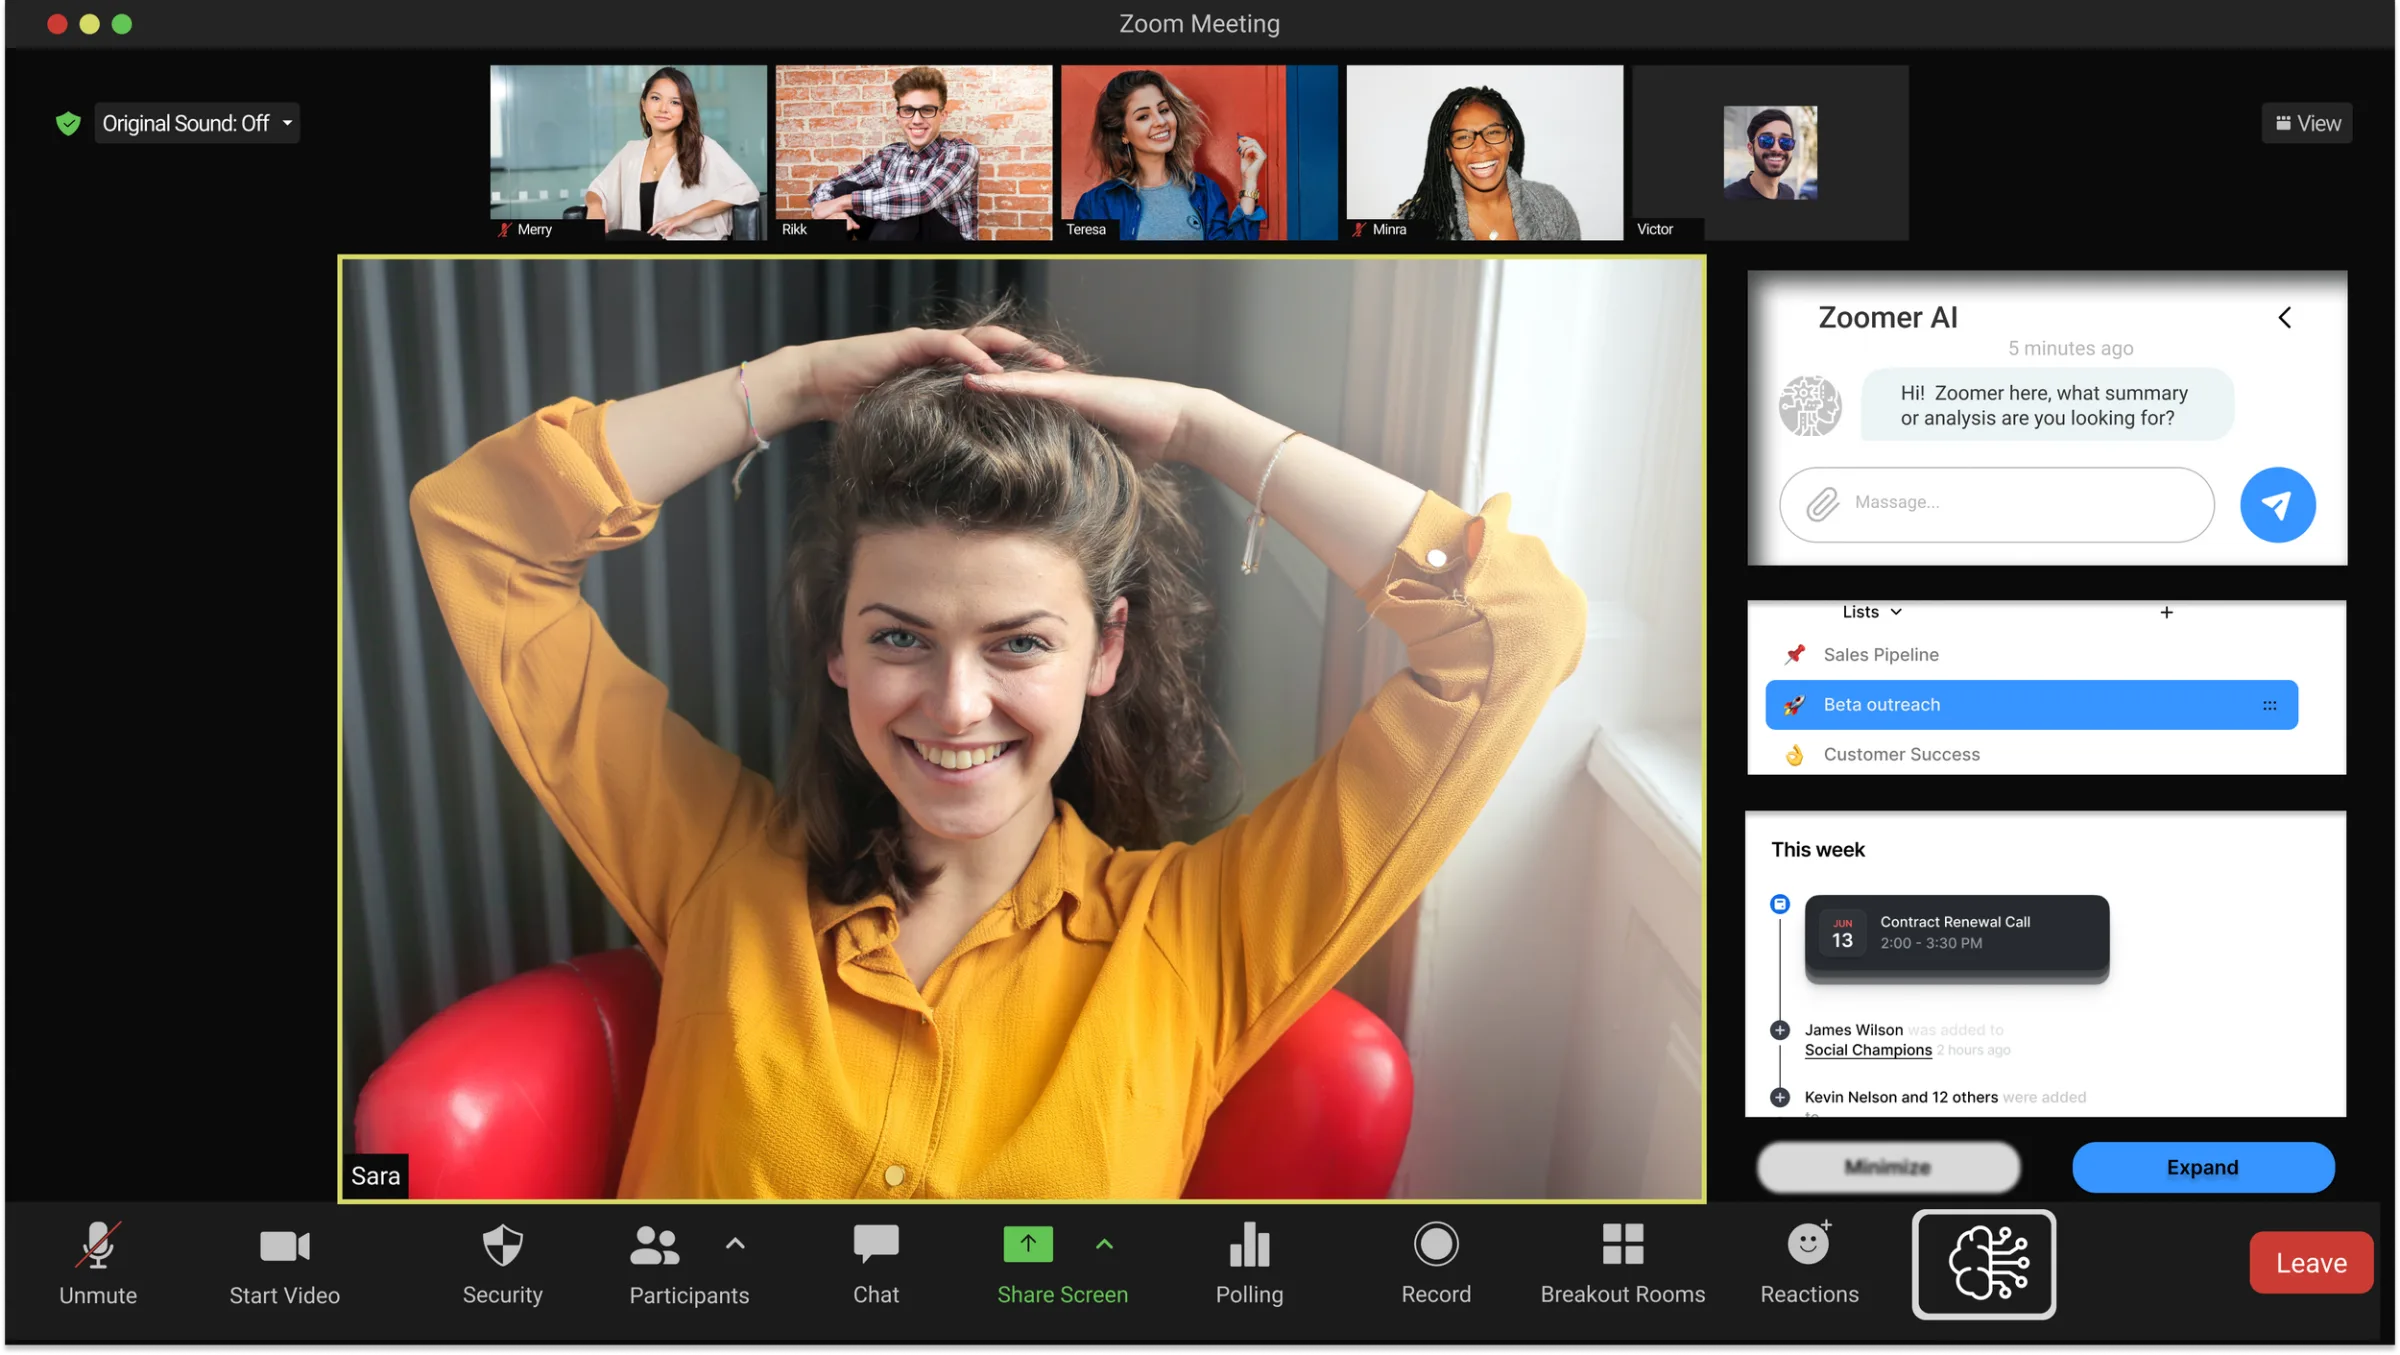Open the Security shield menu
The width and height of the screenshot is (2400, 1355).
pyautogui.click(x=502, y=1263)
